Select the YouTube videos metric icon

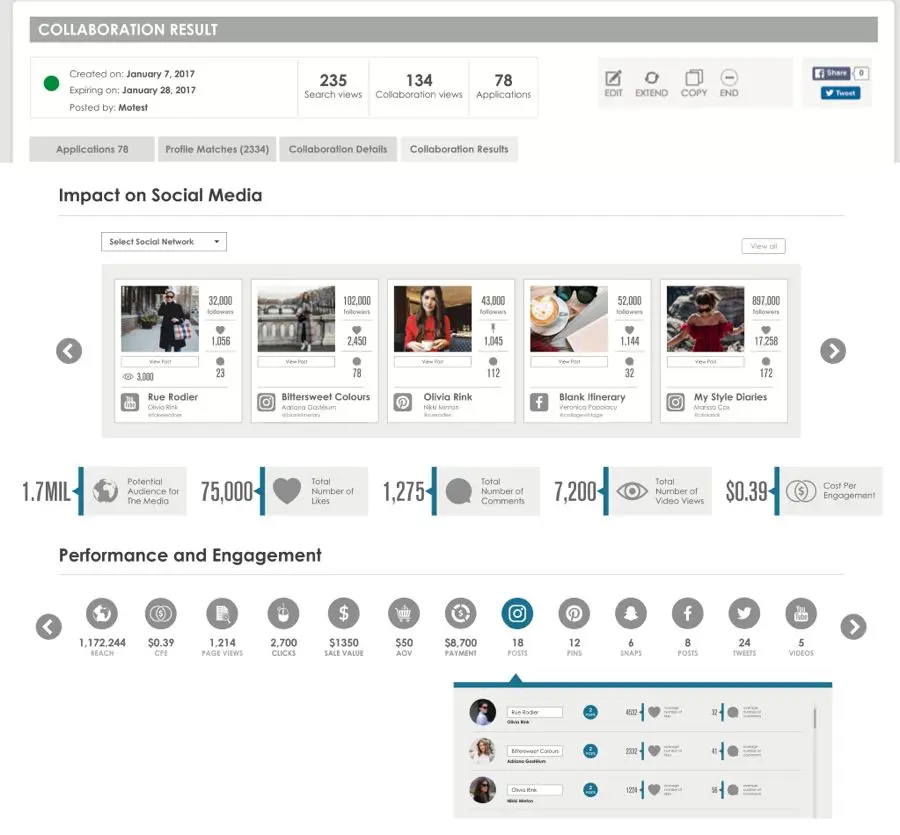(x=800, y=613)
